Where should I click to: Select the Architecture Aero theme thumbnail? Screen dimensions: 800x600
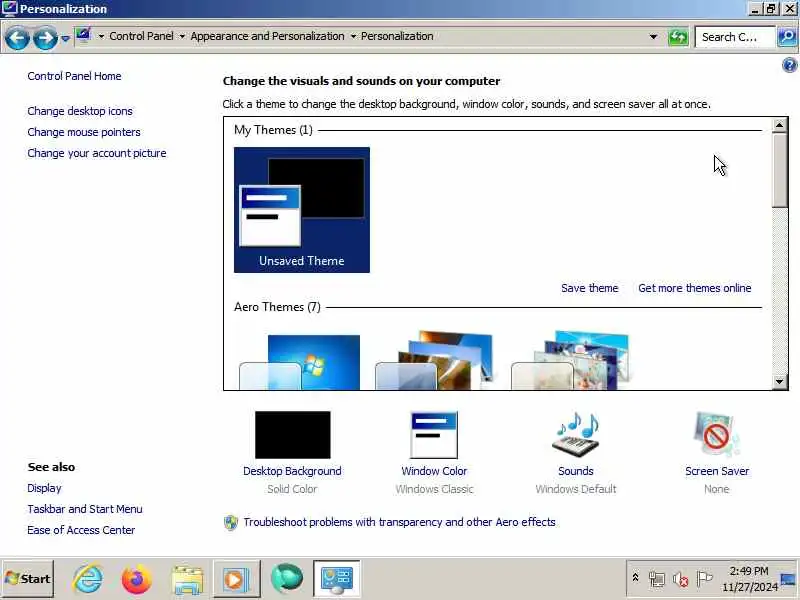[435, 360]
